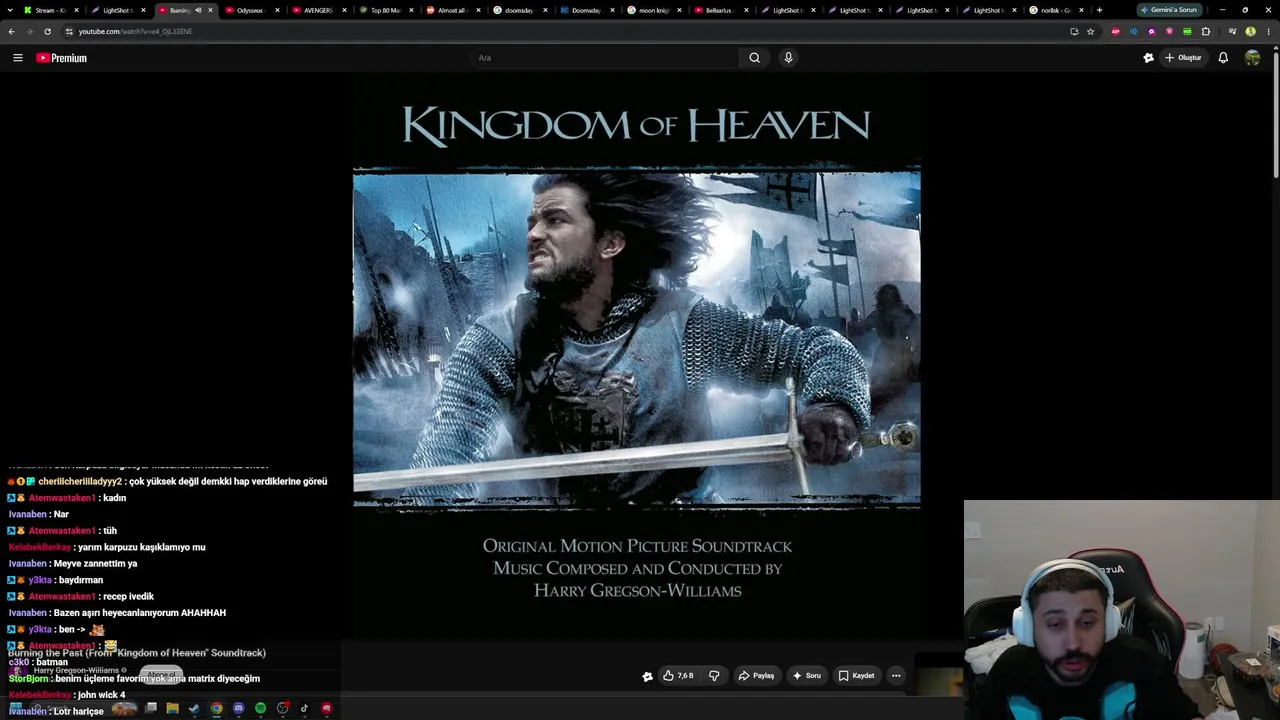
Task: Open Discord from the taskbar
Action: [x=238, y=709]
